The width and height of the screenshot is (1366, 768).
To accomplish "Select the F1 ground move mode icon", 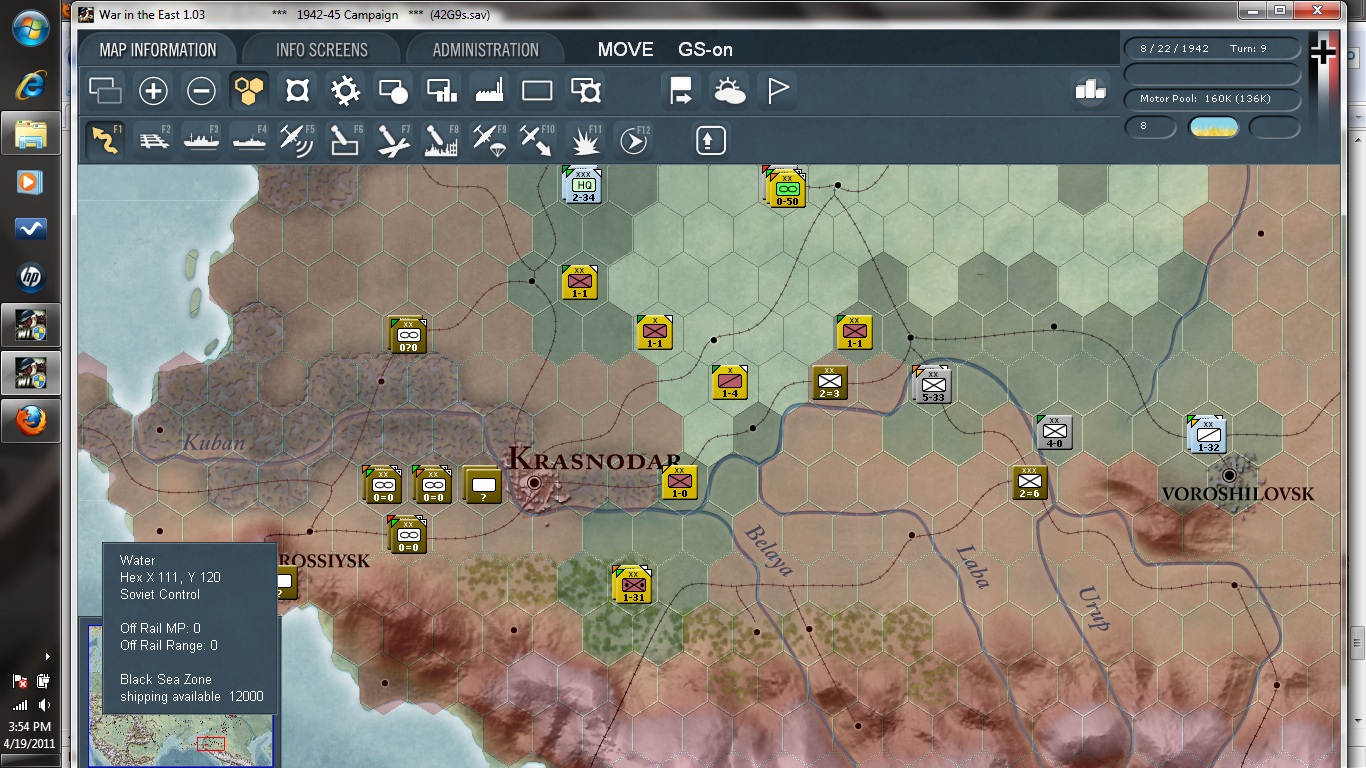I will pos(105,140).
